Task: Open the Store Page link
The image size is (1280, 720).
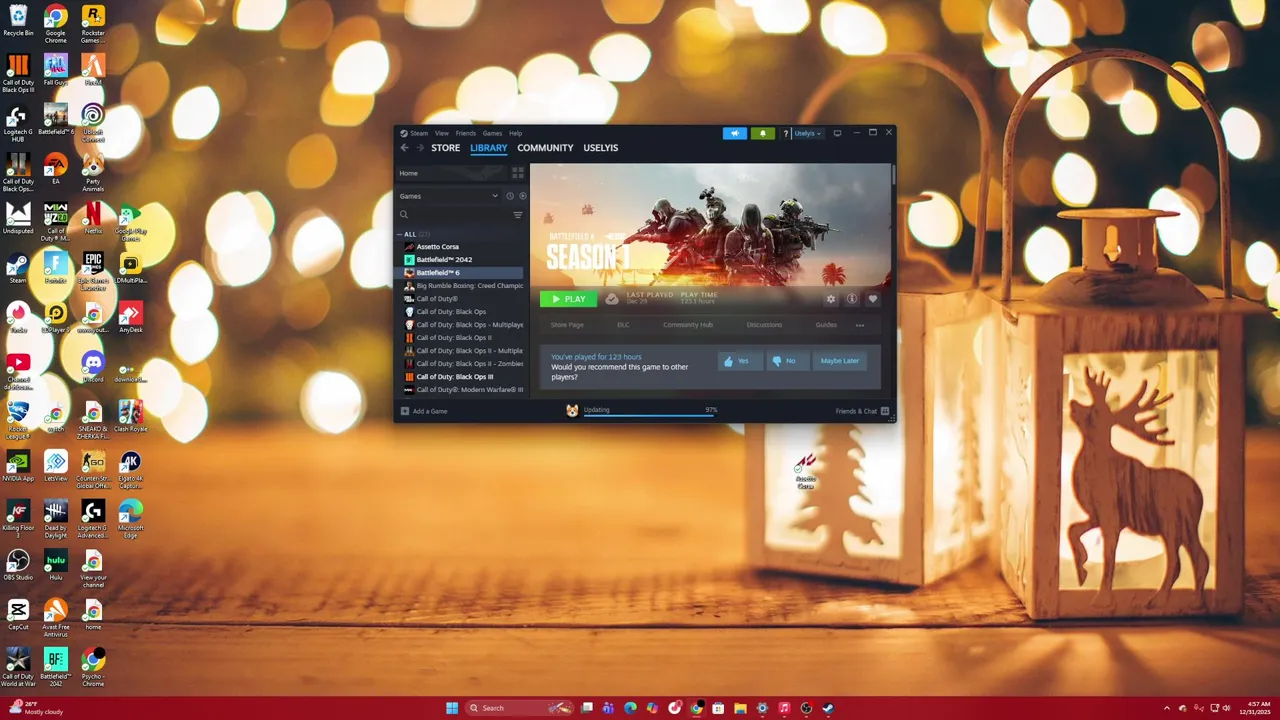Action: tap(567, 325)
